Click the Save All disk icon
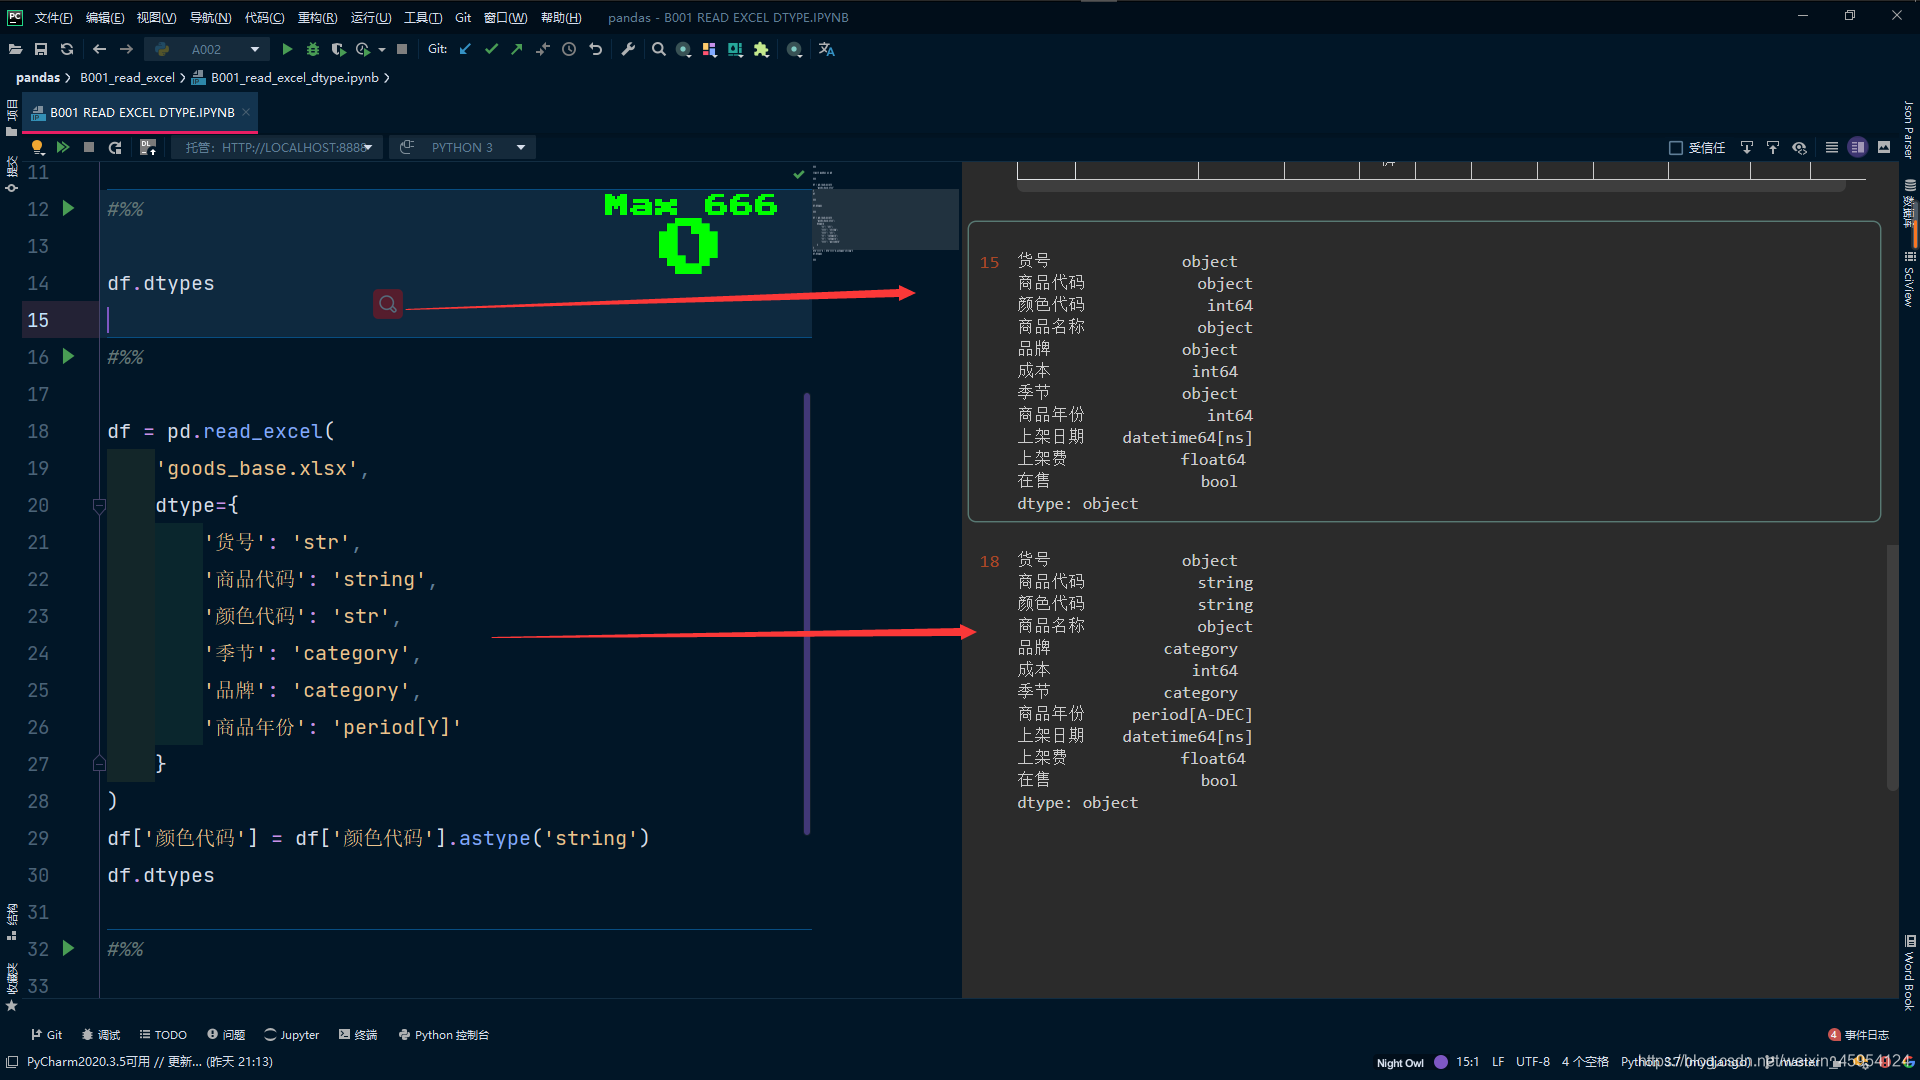 tap(41, 49)
